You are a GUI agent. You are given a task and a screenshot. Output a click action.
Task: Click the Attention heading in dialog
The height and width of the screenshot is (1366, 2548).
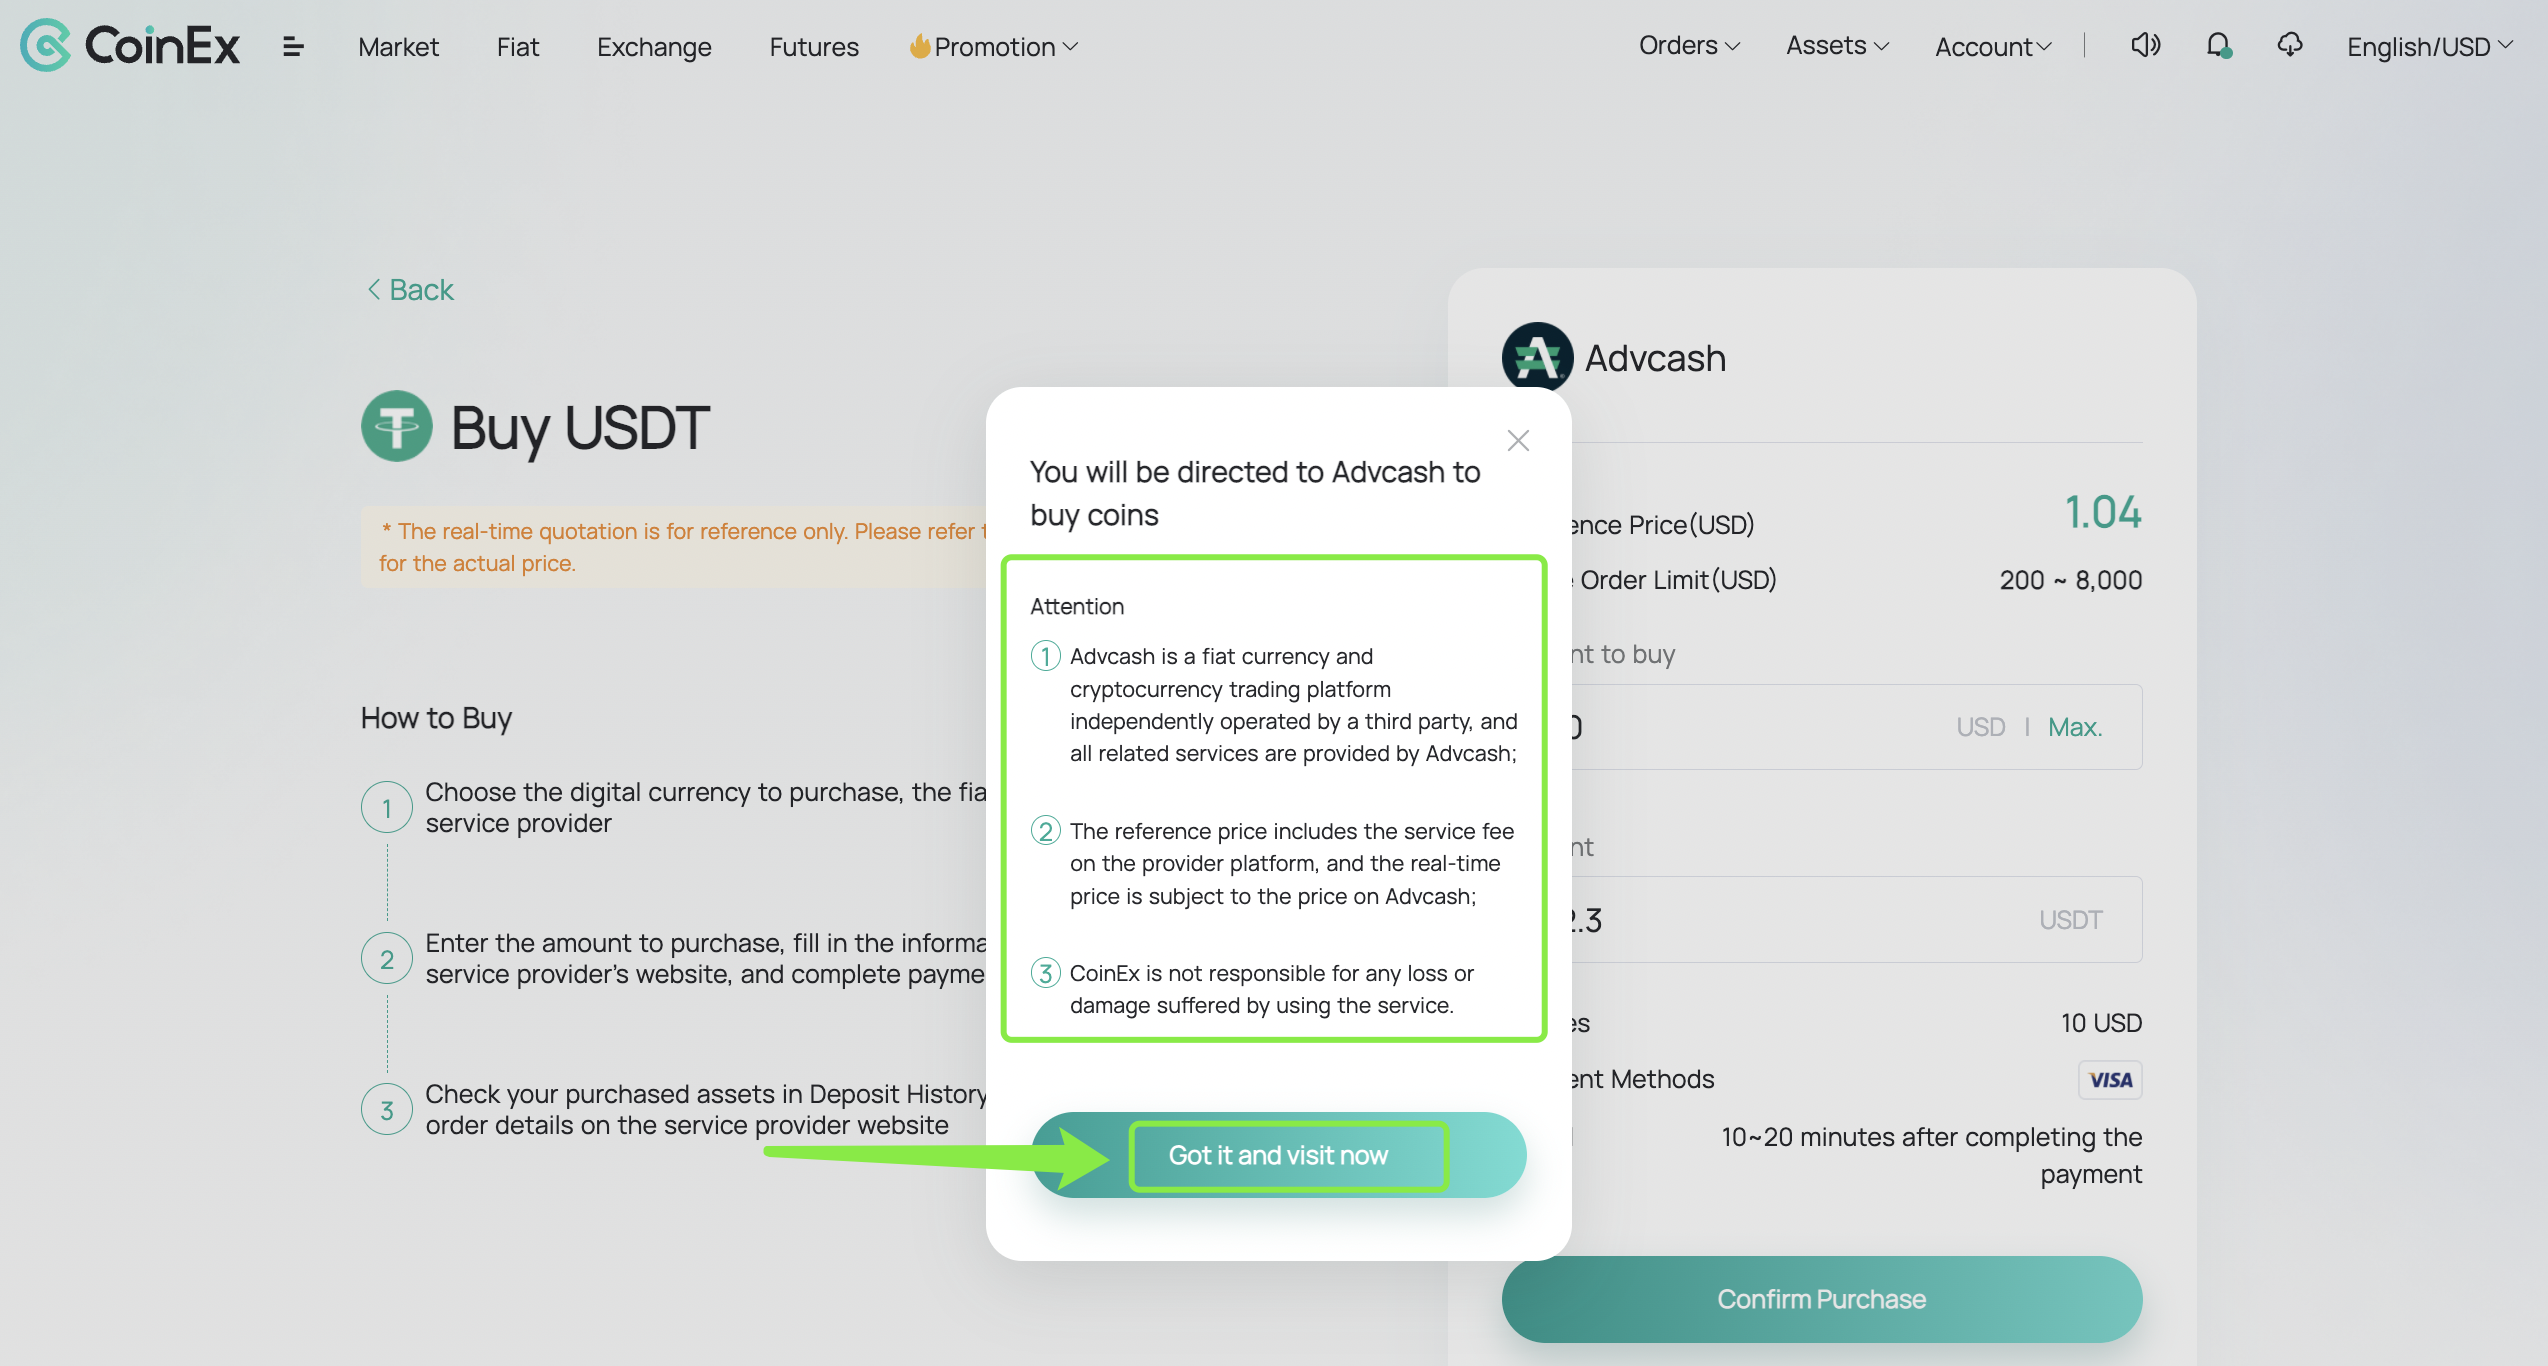pos(1077,606)
